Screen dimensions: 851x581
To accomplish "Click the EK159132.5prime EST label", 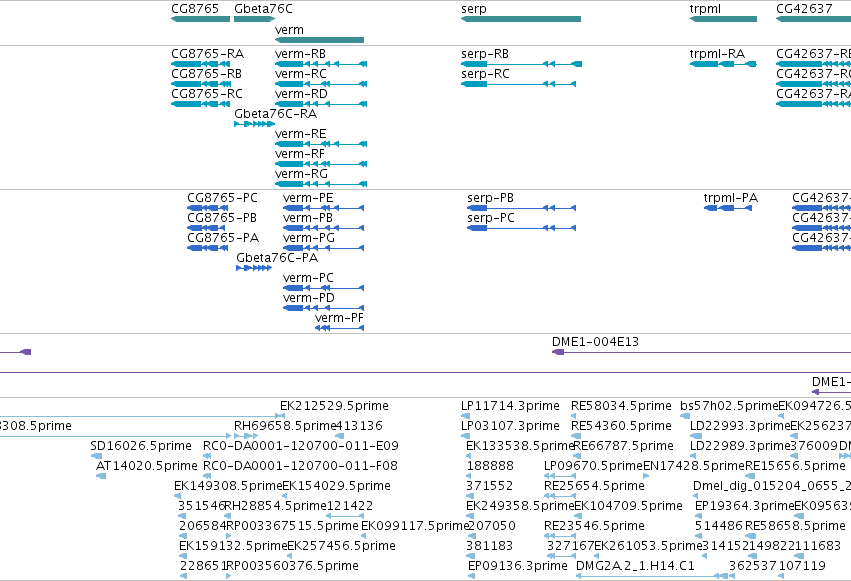I will tap(232, 546).
